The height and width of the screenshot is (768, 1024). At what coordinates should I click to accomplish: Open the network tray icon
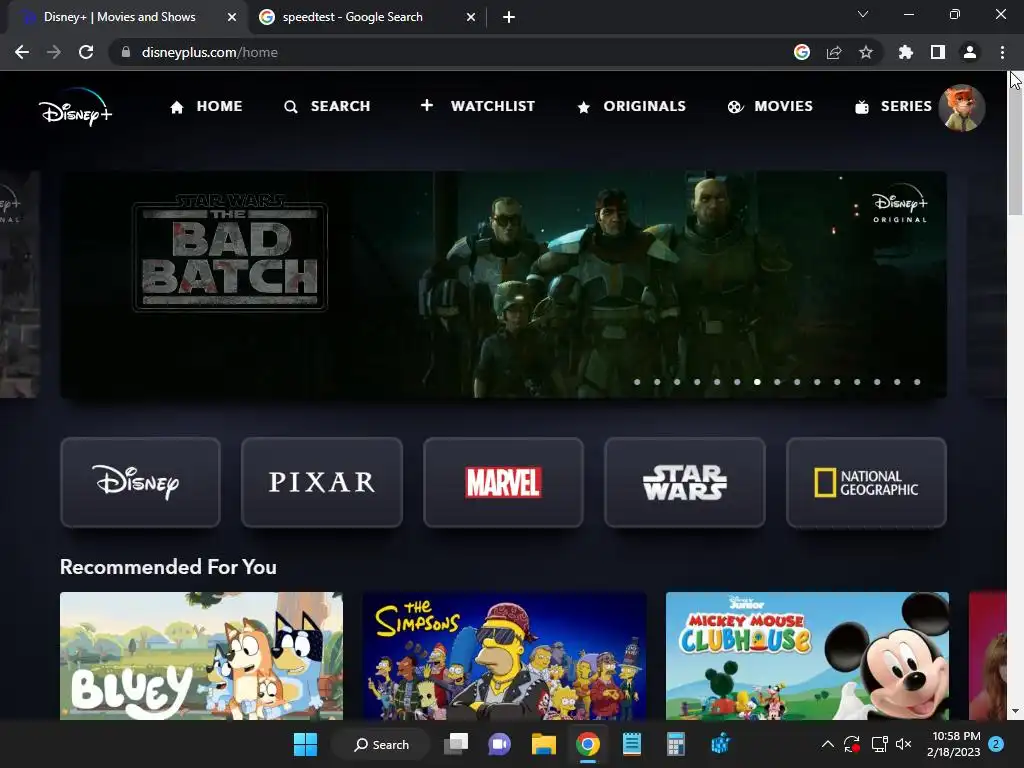[x=879, y=744]
